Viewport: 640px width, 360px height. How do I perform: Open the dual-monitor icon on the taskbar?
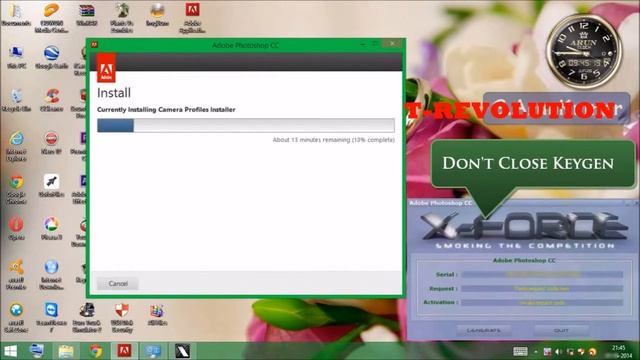tap(153, 351)
